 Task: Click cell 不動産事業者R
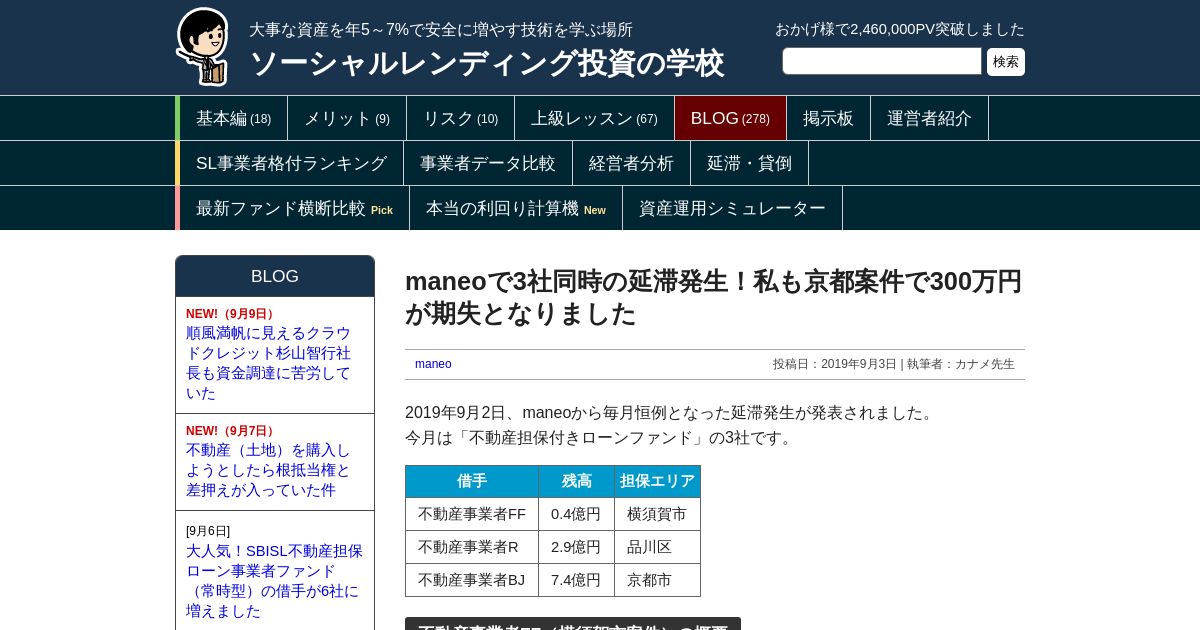pos(472,547)
